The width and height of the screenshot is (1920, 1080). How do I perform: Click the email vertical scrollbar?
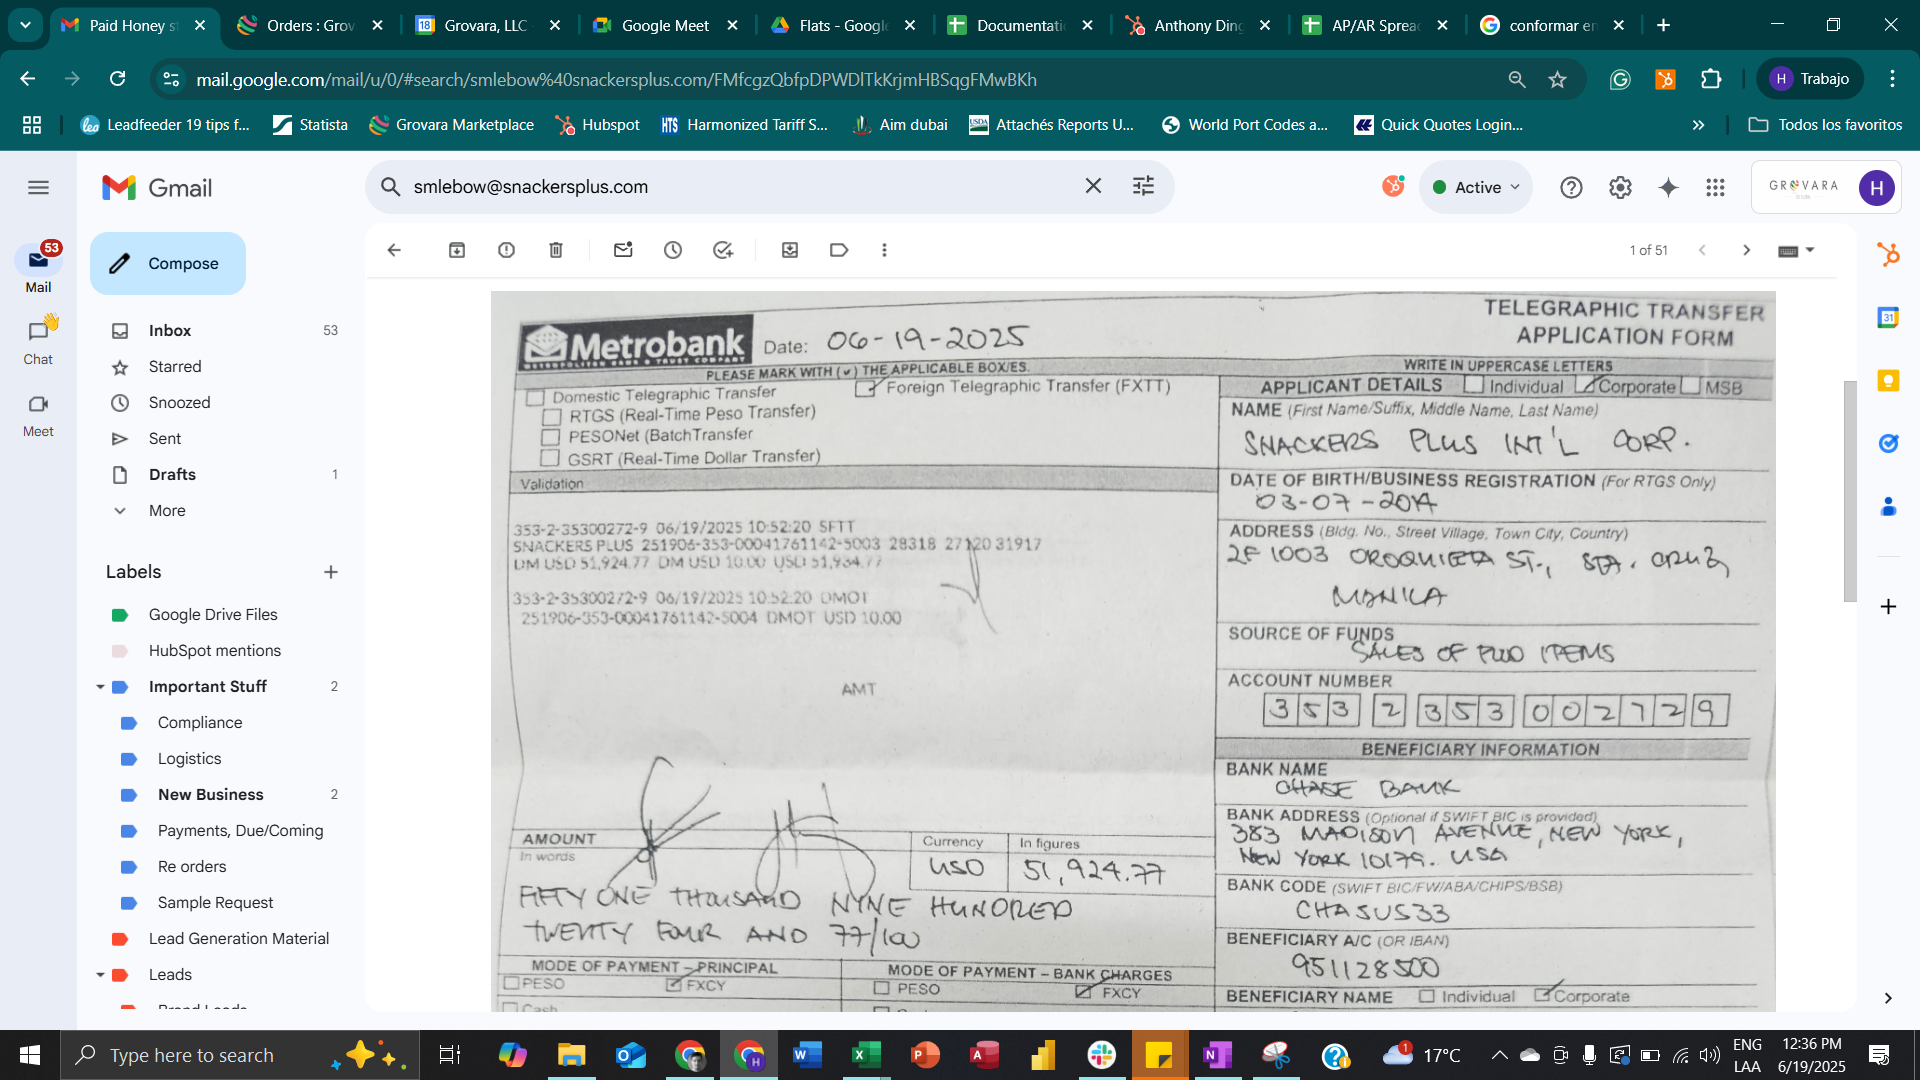(x=1850, y=491)
